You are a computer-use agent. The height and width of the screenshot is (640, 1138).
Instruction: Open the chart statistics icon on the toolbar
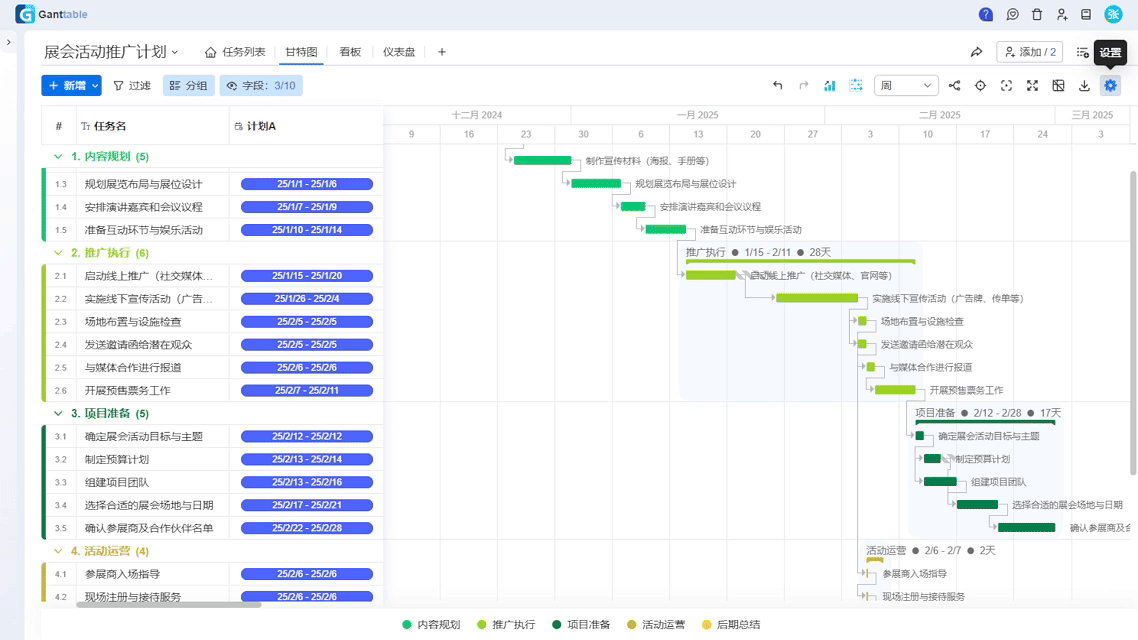coord(831,85)
